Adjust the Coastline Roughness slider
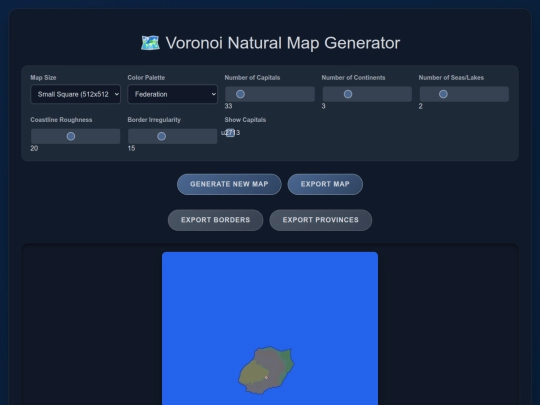 [75, 136]
